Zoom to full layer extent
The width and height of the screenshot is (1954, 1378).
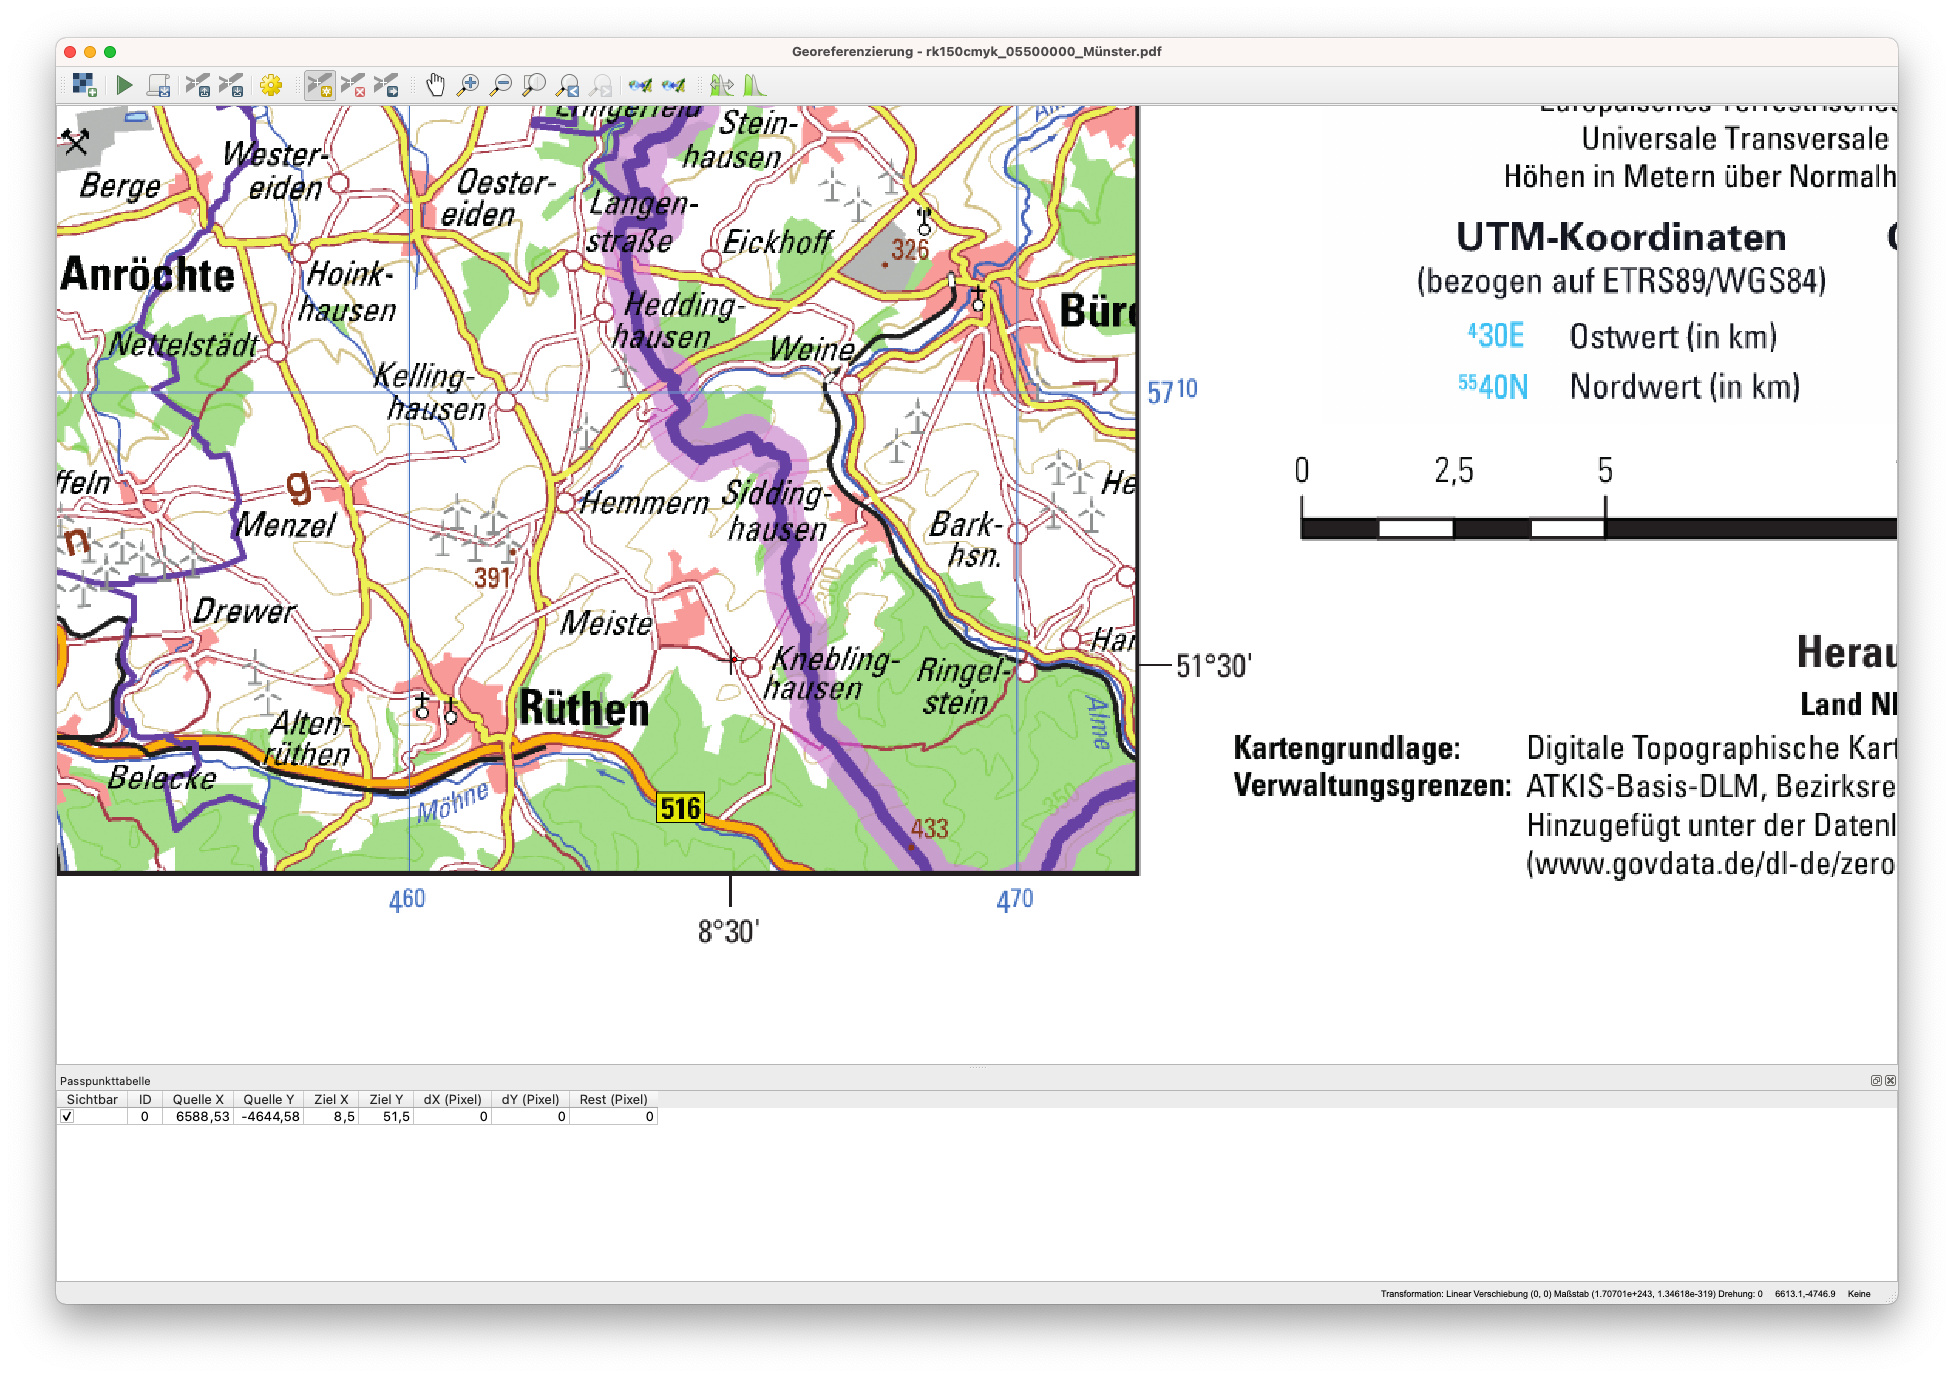pos(535,85)
